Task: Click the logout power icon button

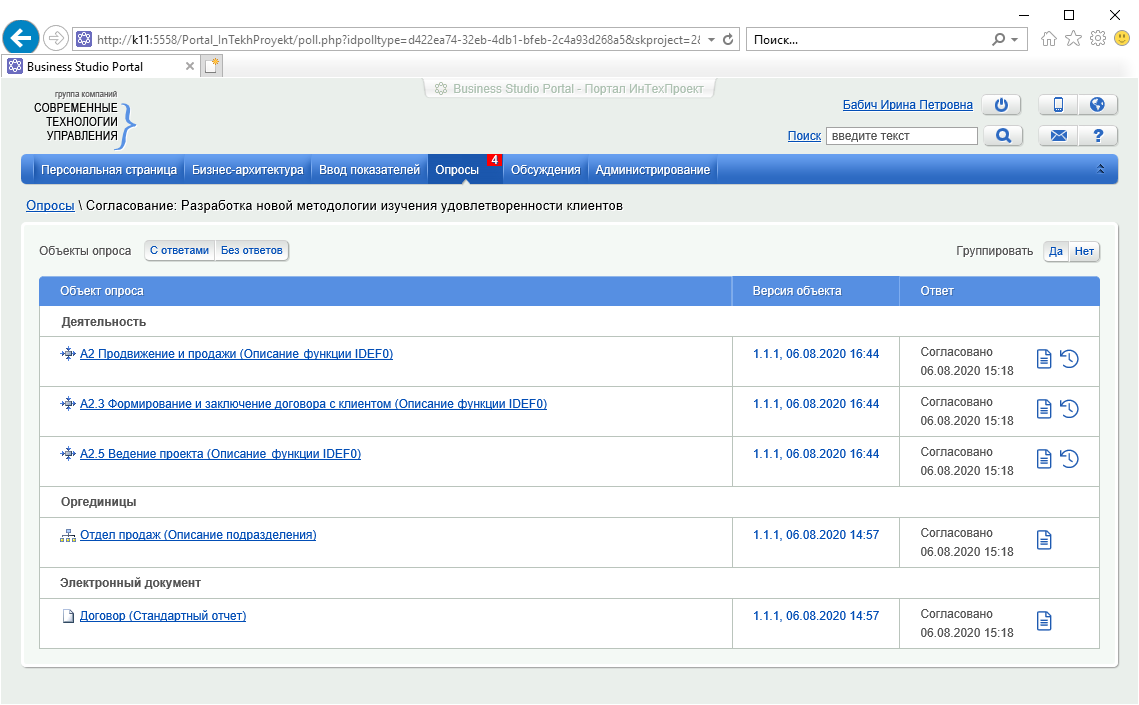Action: click(1001, 105)
